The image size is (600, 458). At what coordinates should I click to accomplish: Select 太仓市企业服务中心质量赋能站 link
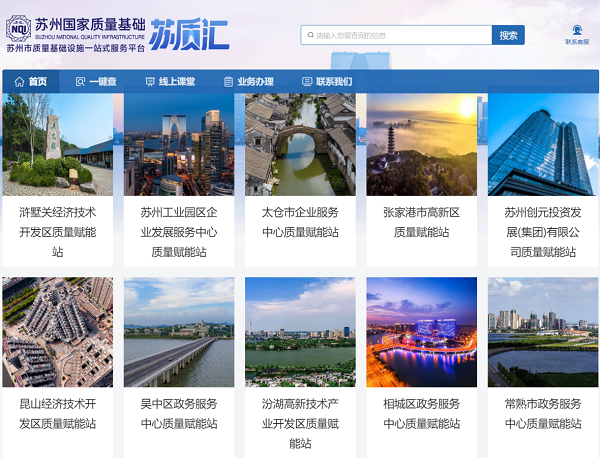pos(300,222)
